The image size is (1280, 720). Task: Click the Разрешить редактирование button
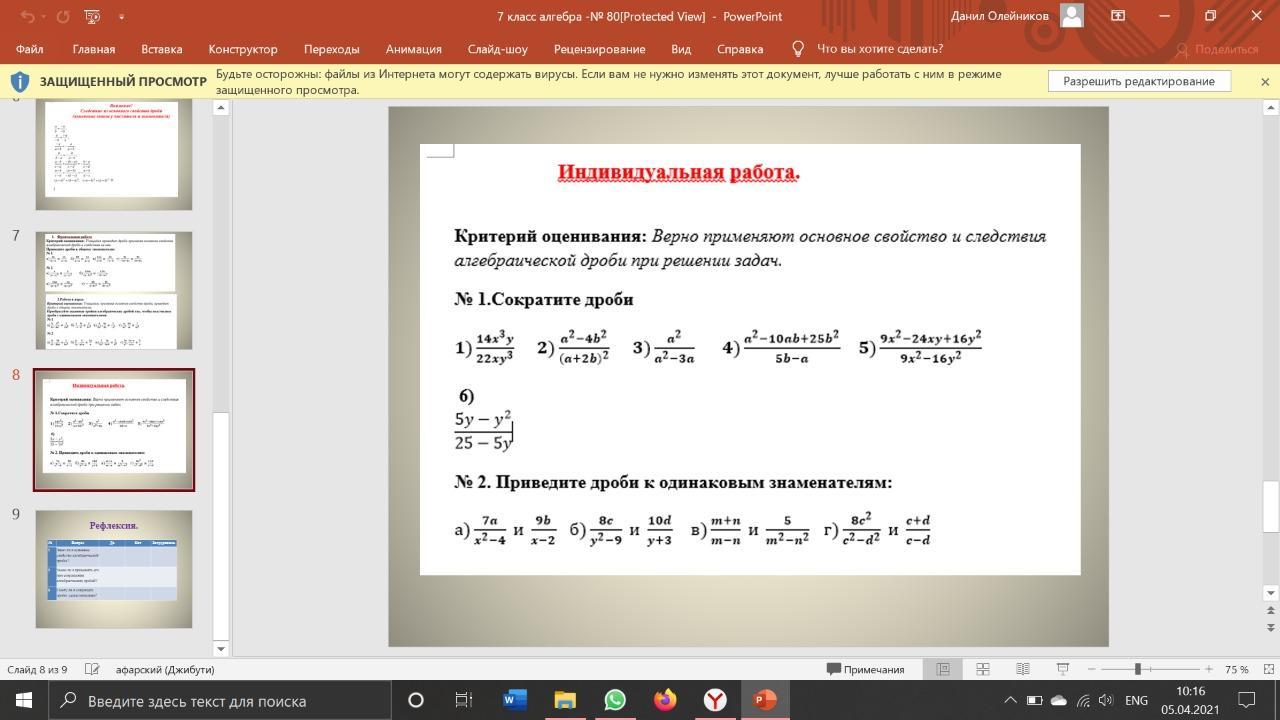point(1139,81)
